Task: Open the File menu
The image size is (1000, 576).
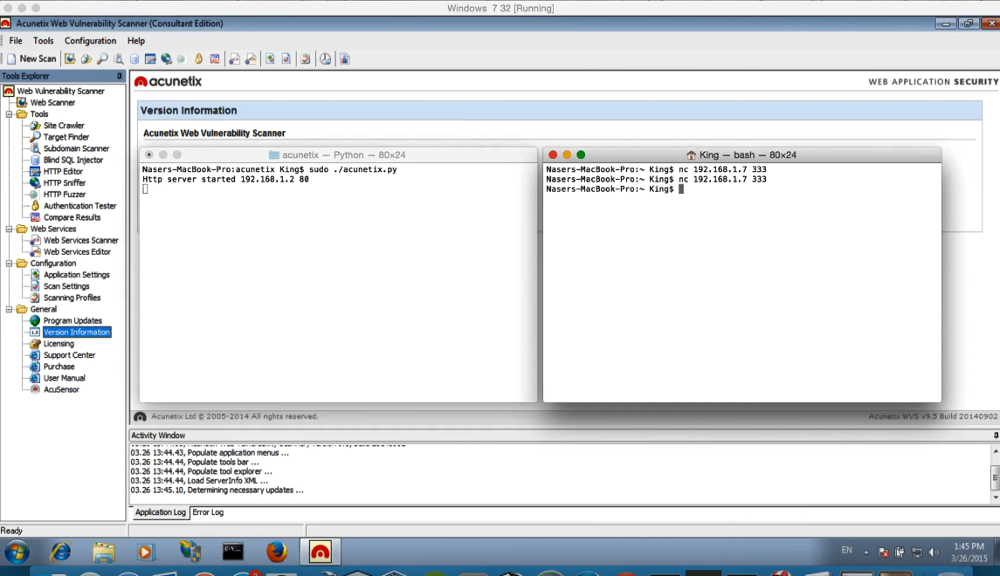Action: [15, 40]
